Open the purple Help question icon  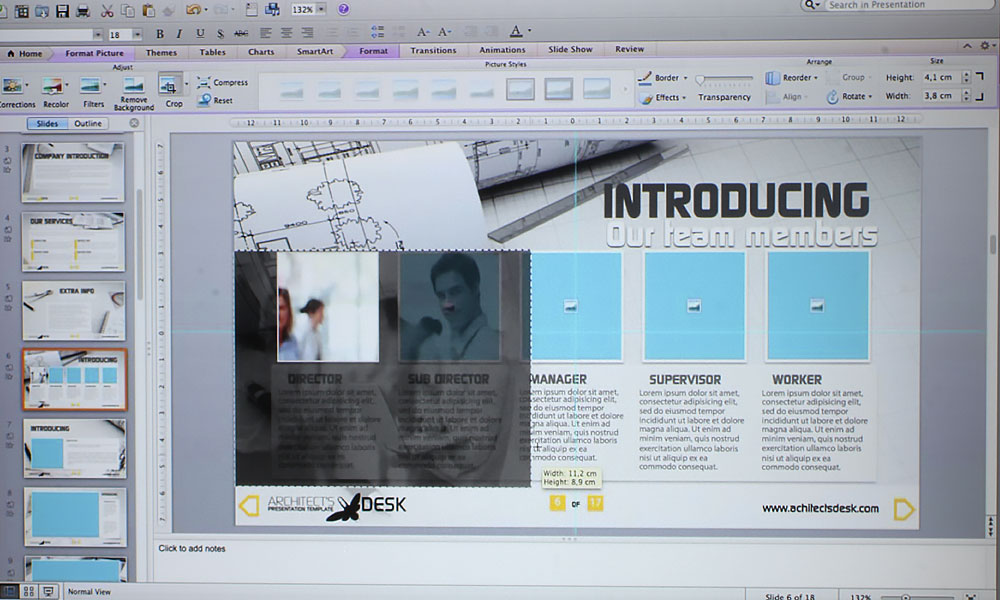click(x=343, y=9)
